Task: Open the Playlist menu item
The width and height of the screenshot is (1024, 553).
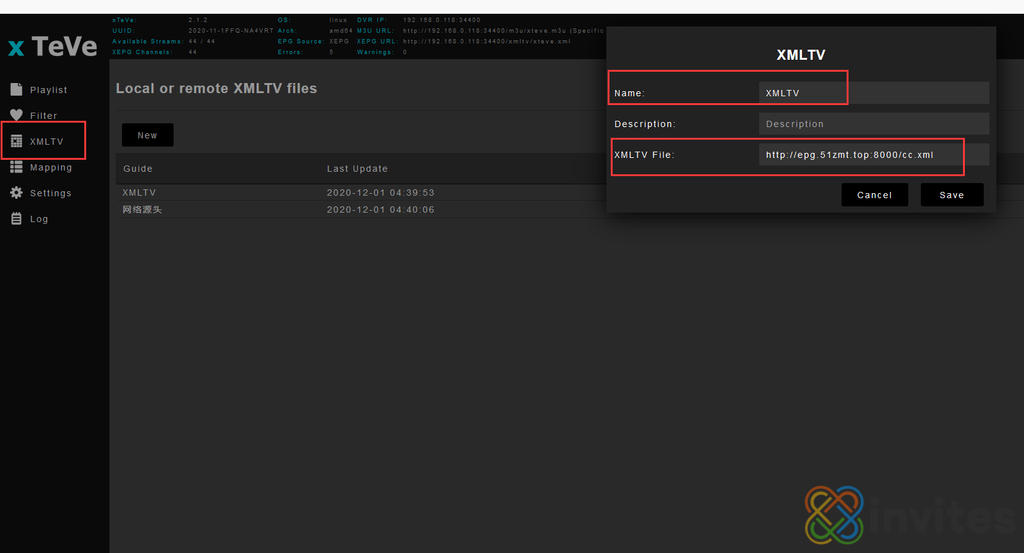Action: (x=48, y=89)
